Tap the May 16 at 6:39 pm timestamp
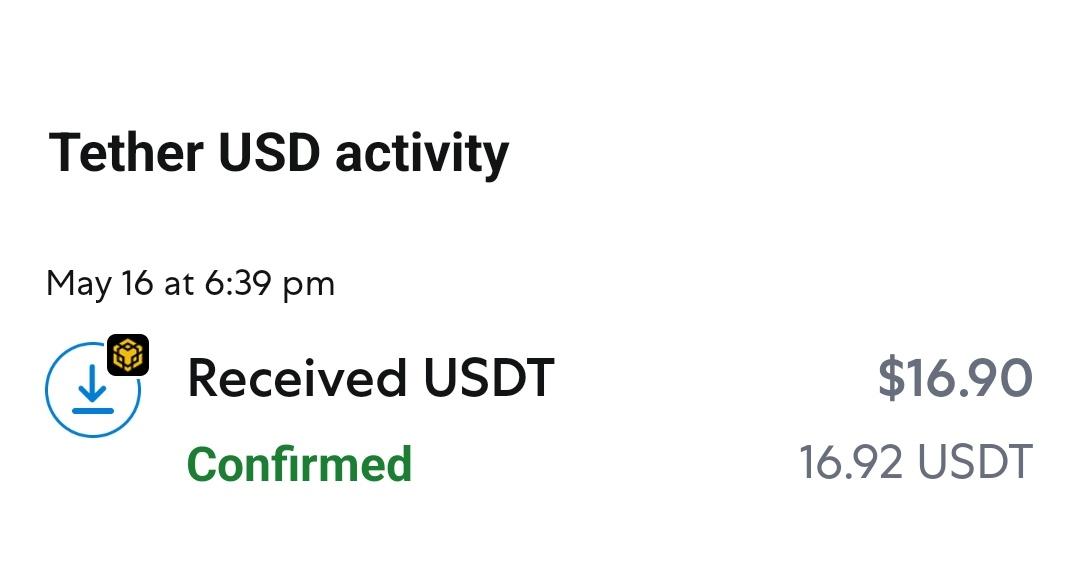The height and width of the screenshot is (587, 1080). [191, 283]
